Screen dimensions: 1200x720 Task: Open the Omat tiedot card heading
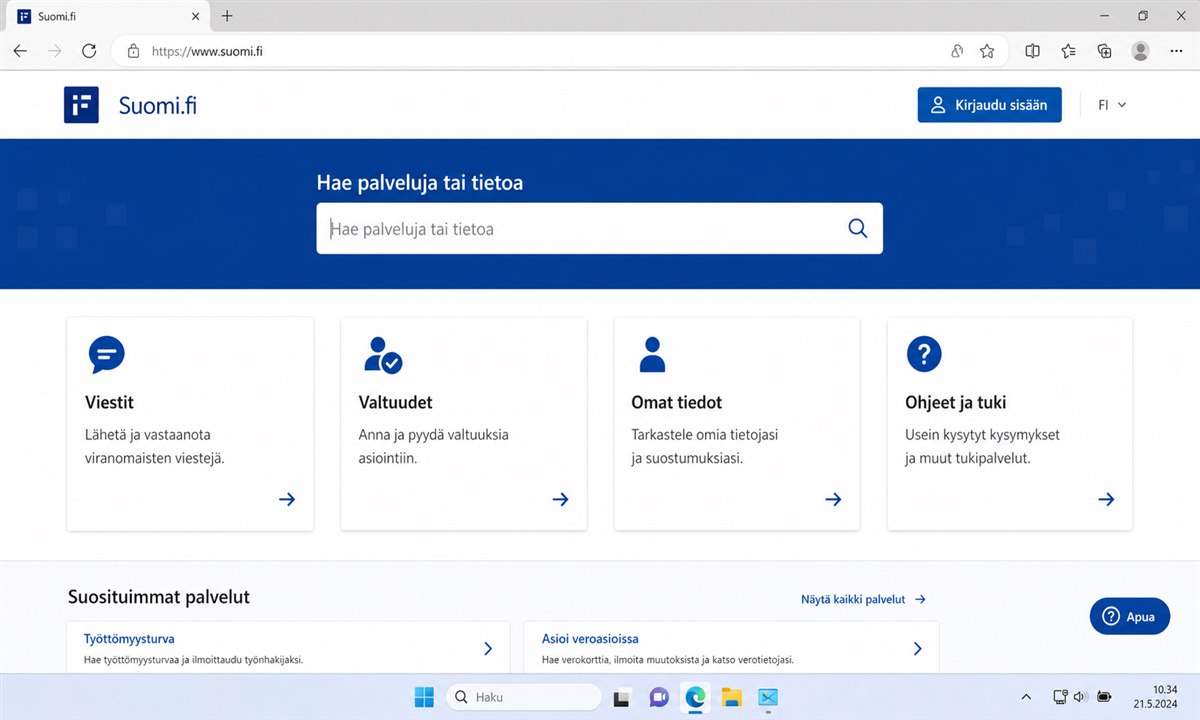[677, 402]
